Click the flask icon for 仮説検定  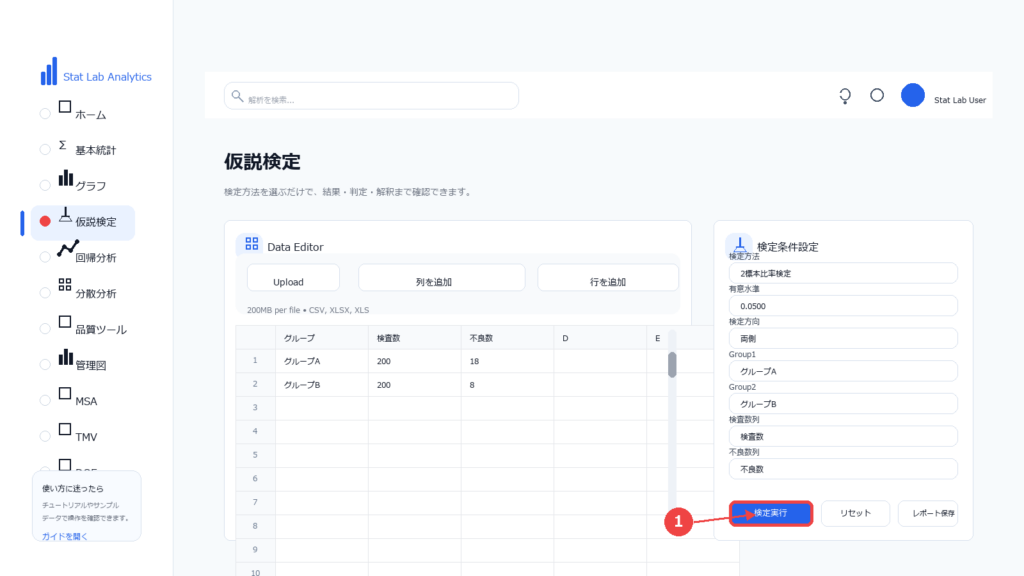(x=65, y=214)
